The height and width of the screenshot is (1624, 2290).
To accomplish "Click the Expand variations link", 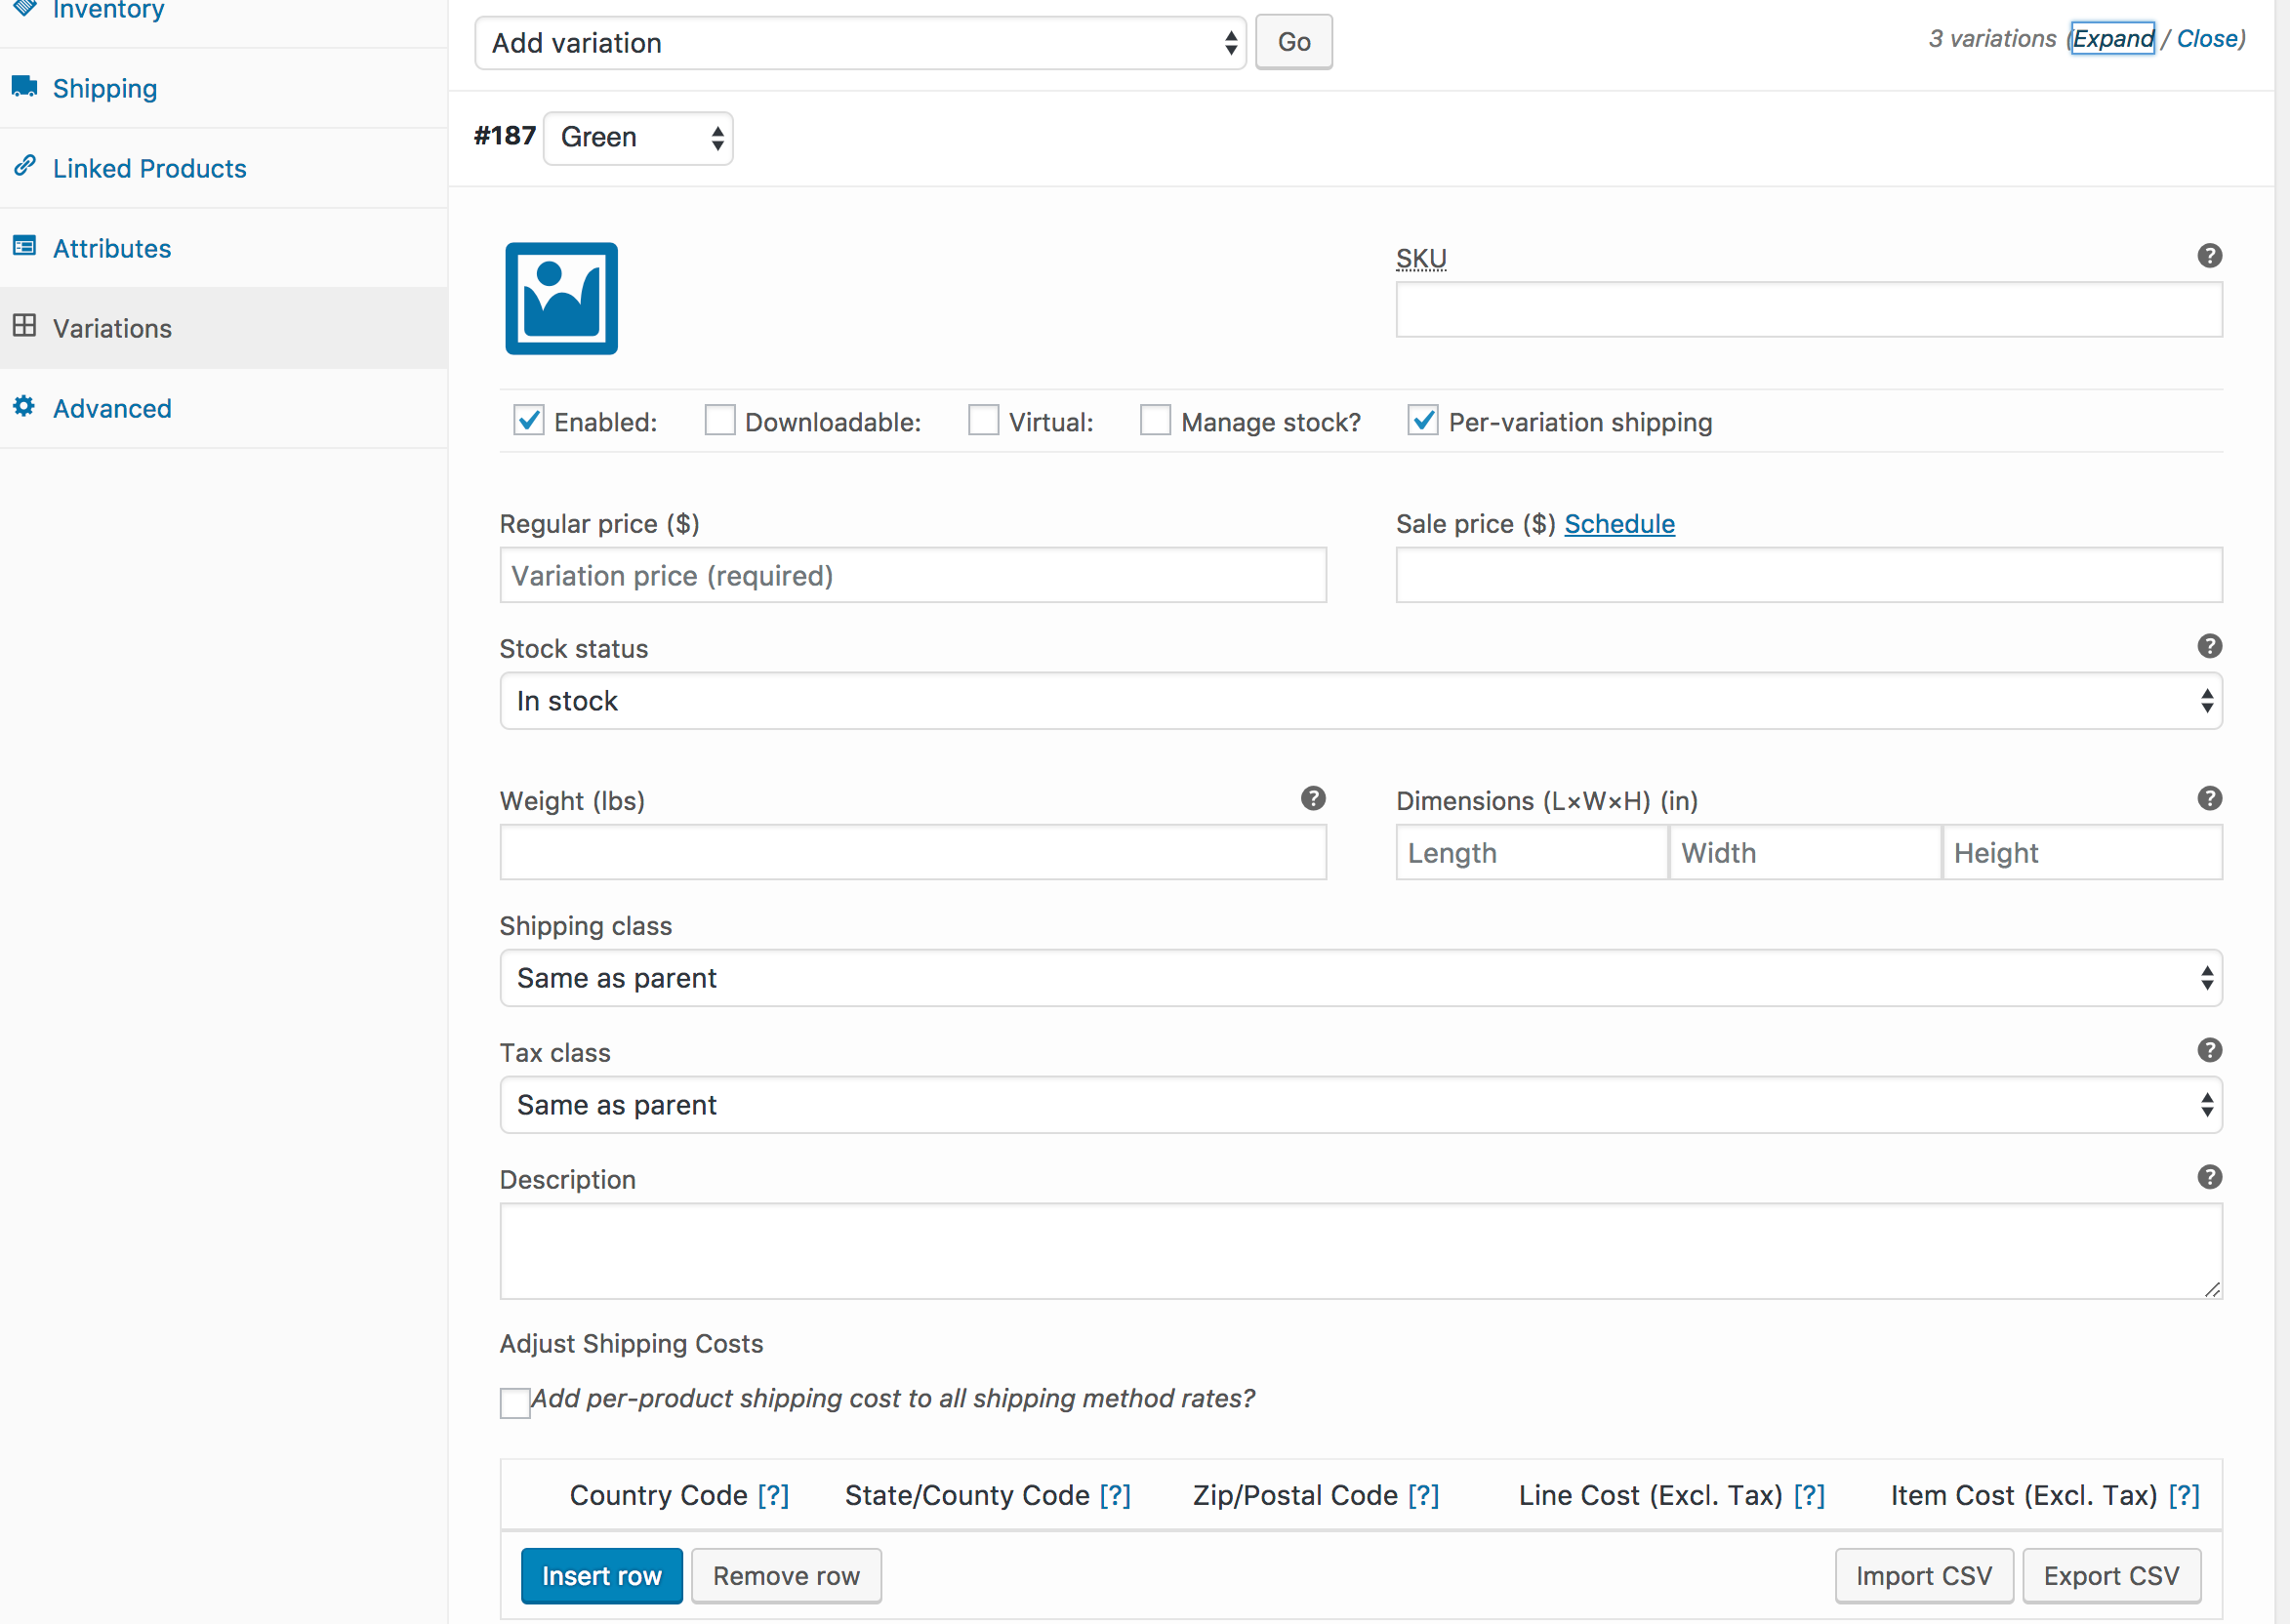I will pos(2113,38).
